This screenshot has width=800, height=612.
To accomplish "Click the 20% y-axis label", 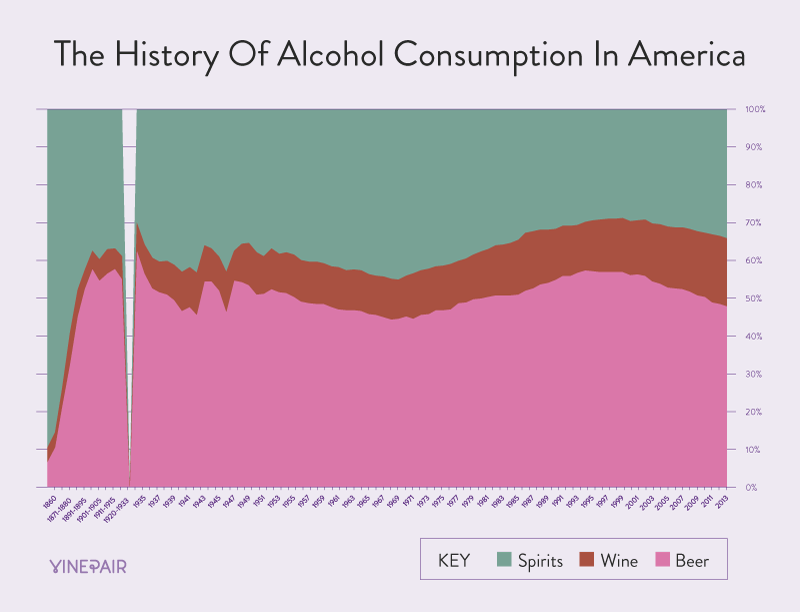I will click(x=754, y=412).
